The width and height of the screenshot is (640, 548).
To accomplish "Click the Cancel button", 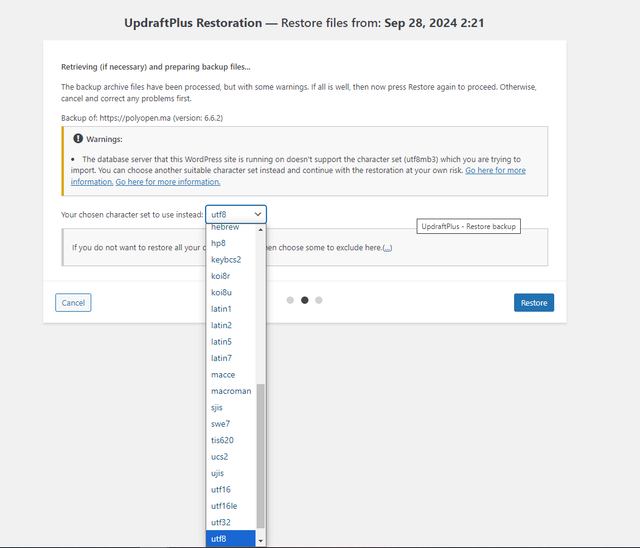I will [73, 303].
